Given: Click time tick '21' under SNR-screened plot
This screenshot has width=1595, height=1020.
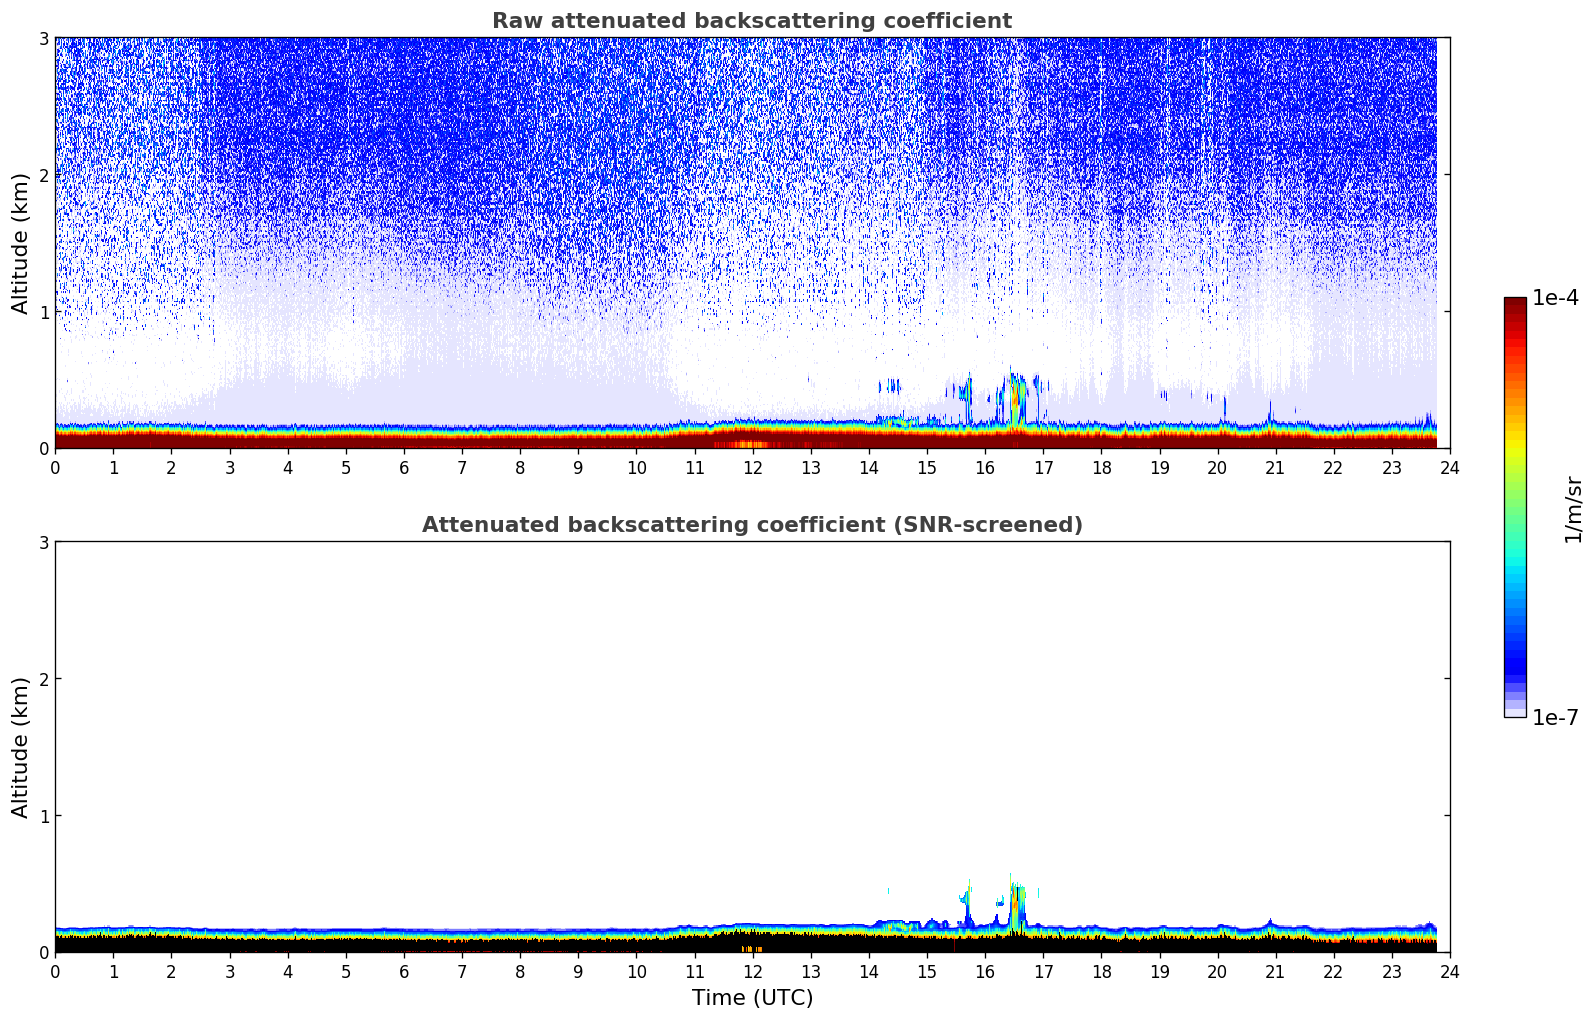Looking at the screenshot, I should tap(1275, 971).
